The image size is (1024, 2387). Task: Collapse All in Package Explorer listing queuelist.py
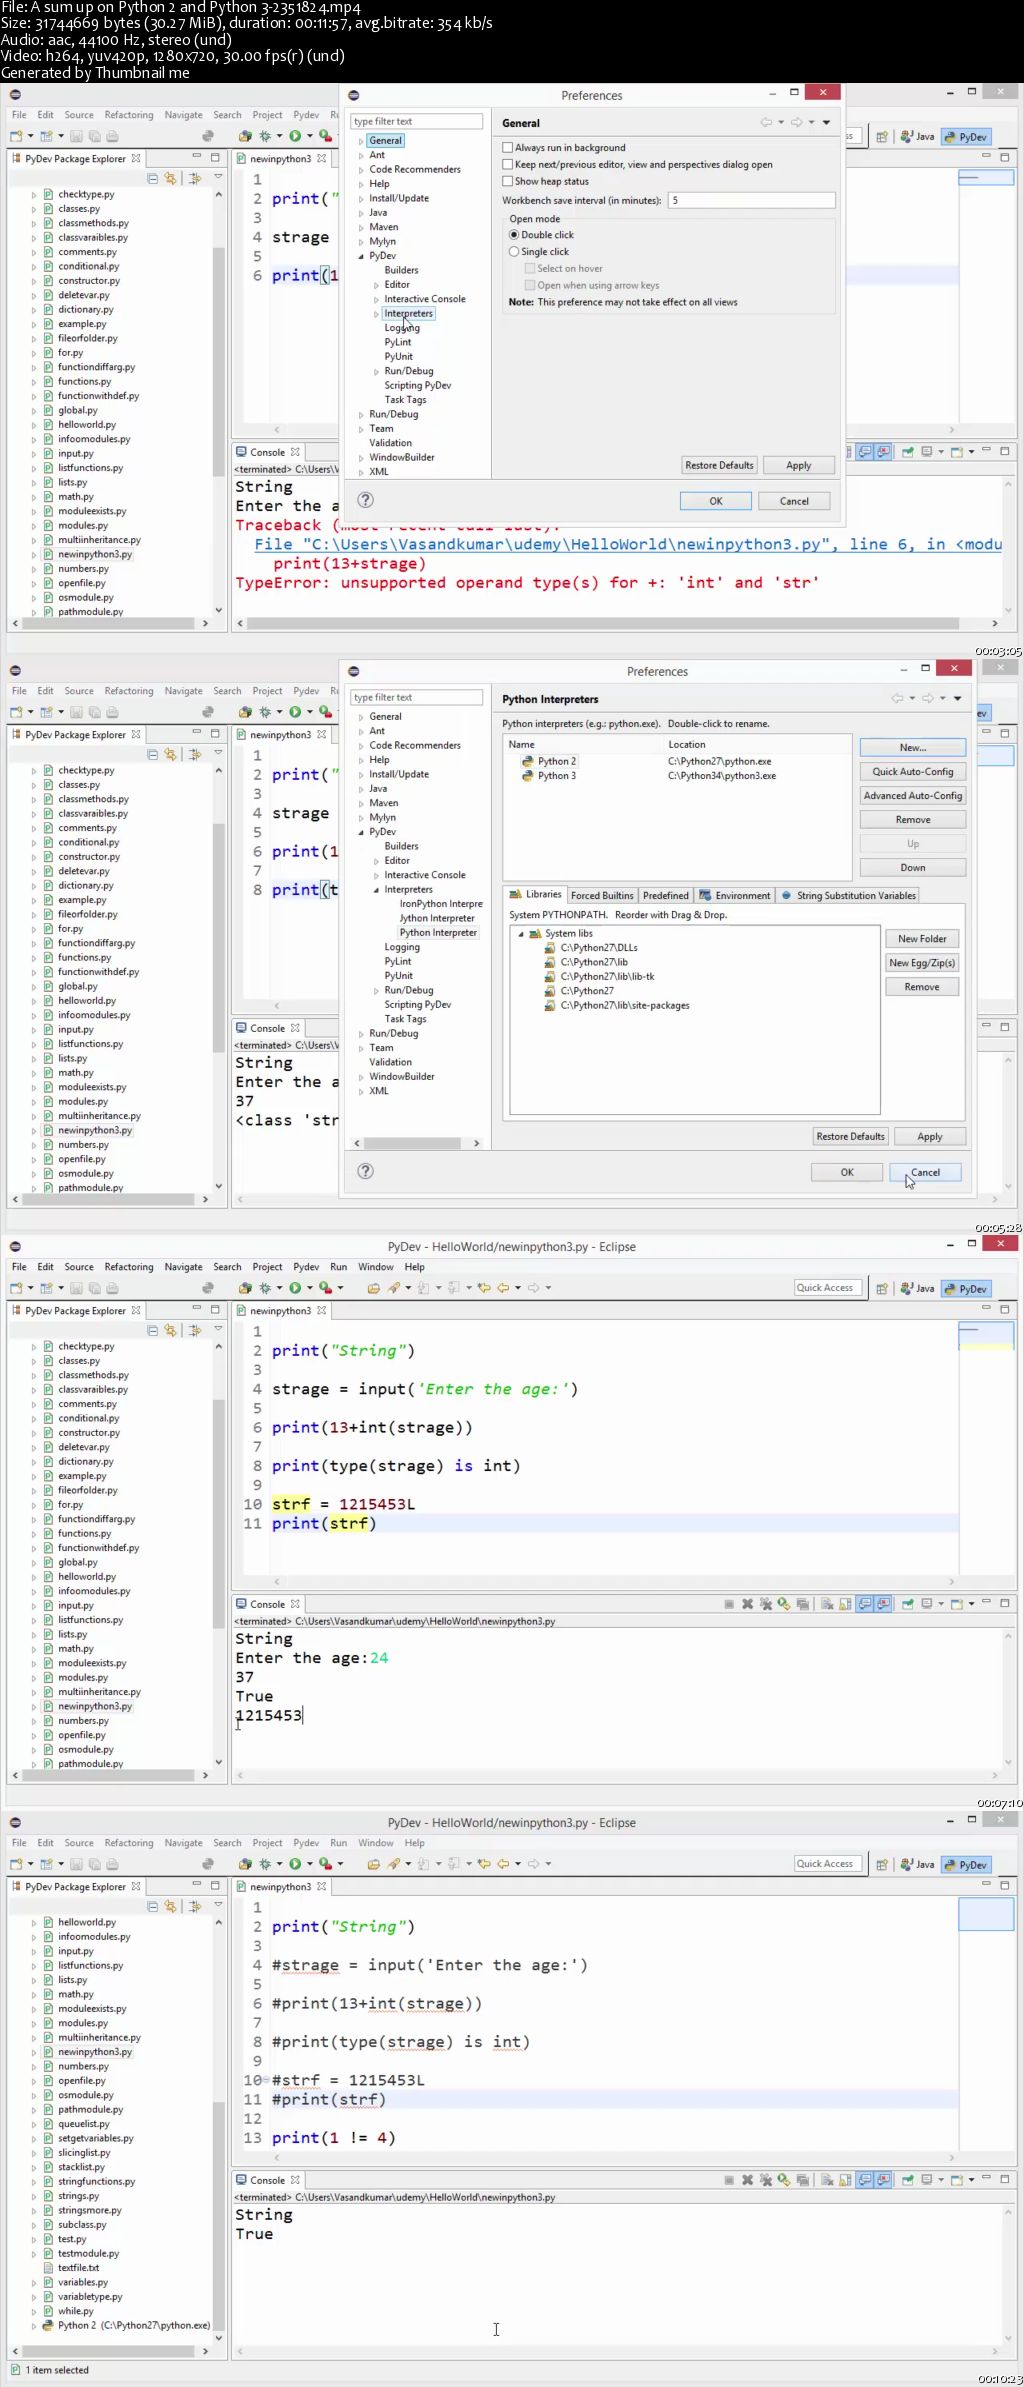click(153, 1906)
